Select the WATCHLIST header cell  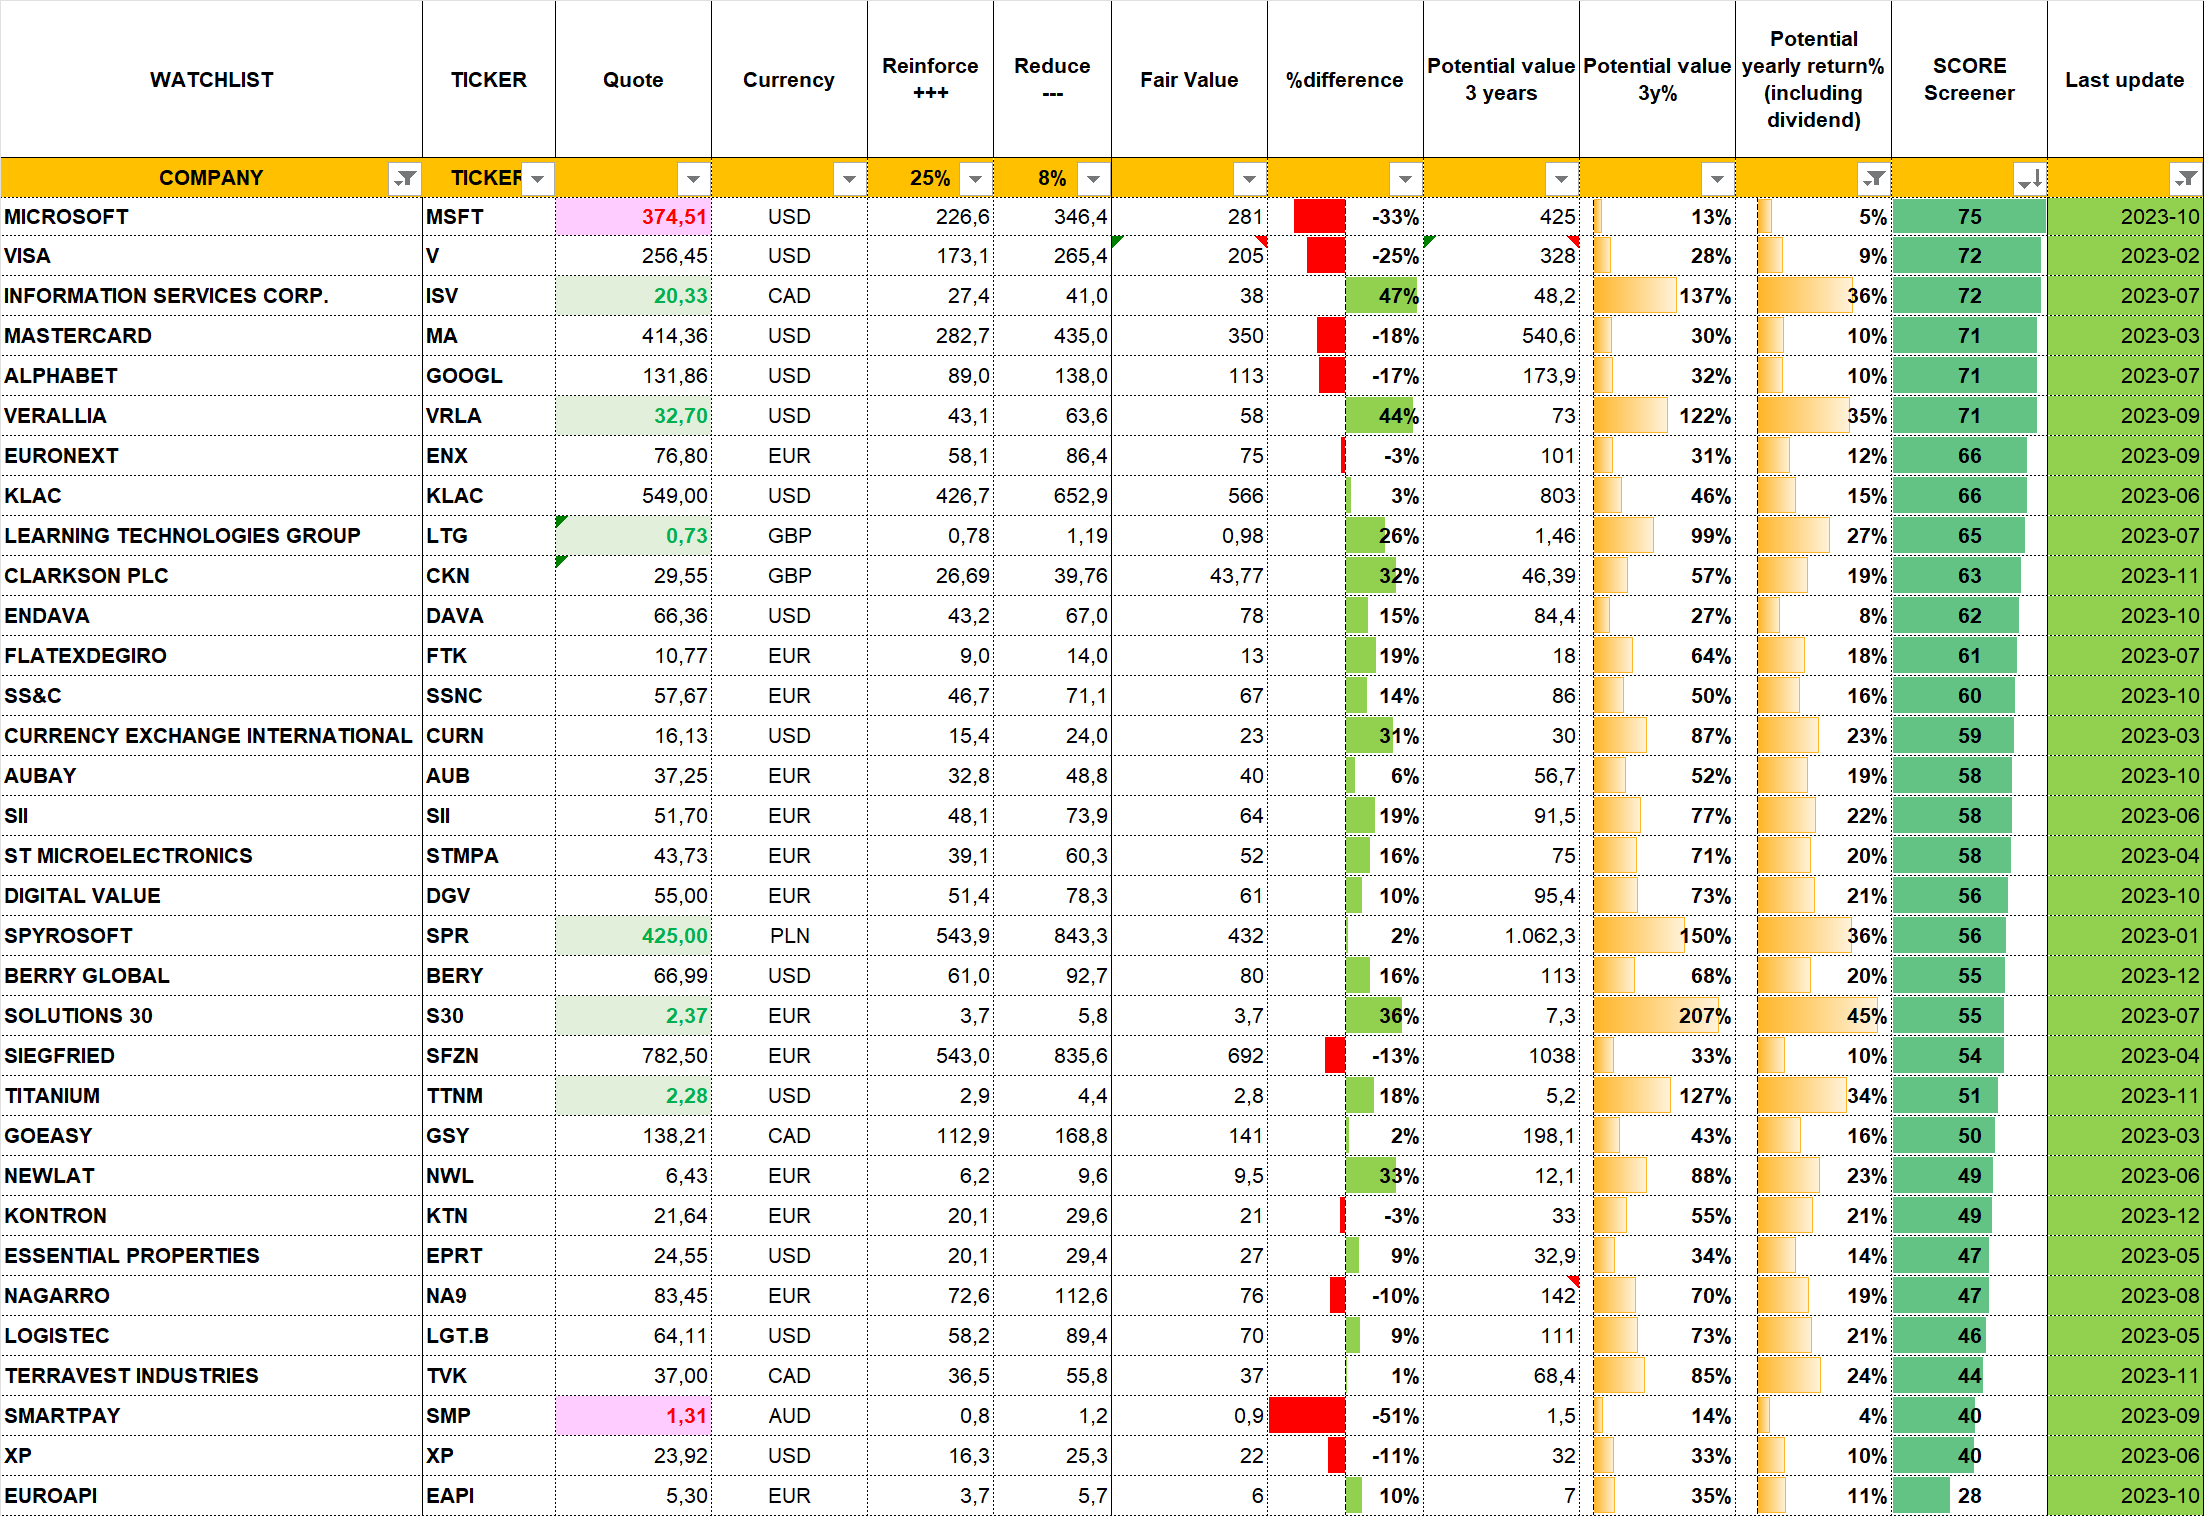[x=211, y=80]
